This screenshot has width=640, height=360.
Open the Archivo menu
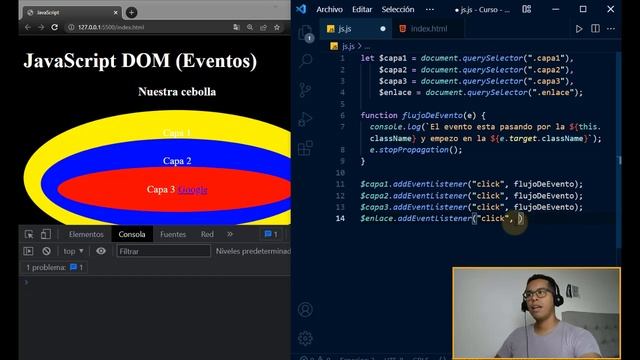click(329, 9)
